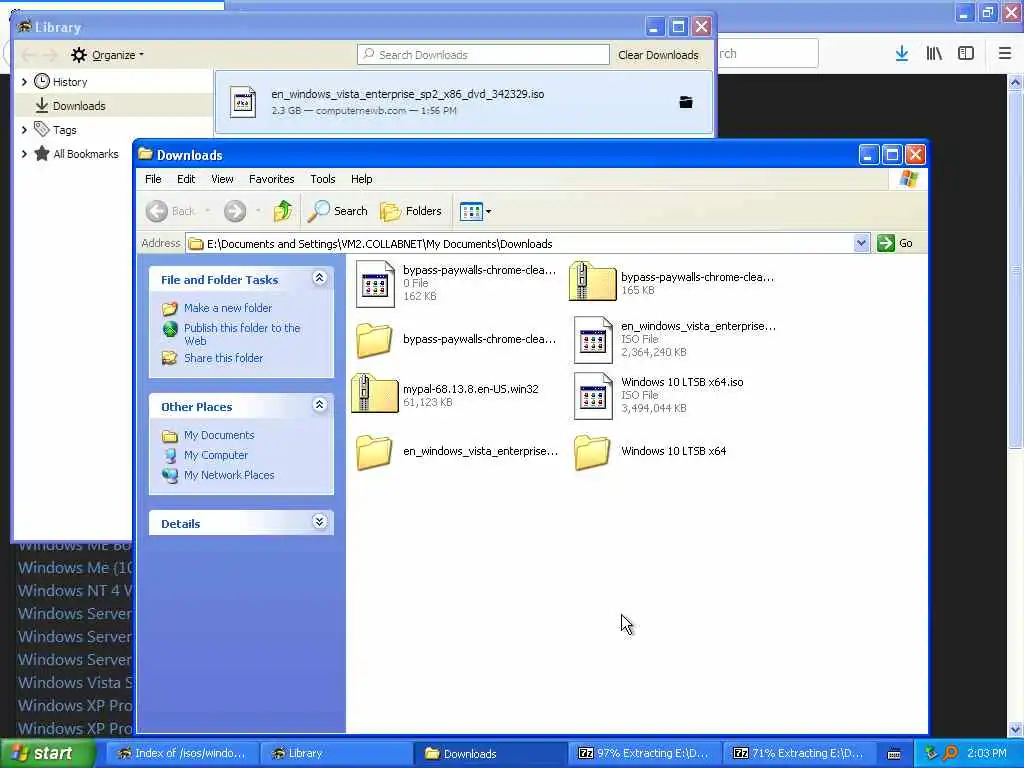Screen dimensions: 1024x768
Task: Click the Windows Me link in browser page
Action: click(74, 568)
